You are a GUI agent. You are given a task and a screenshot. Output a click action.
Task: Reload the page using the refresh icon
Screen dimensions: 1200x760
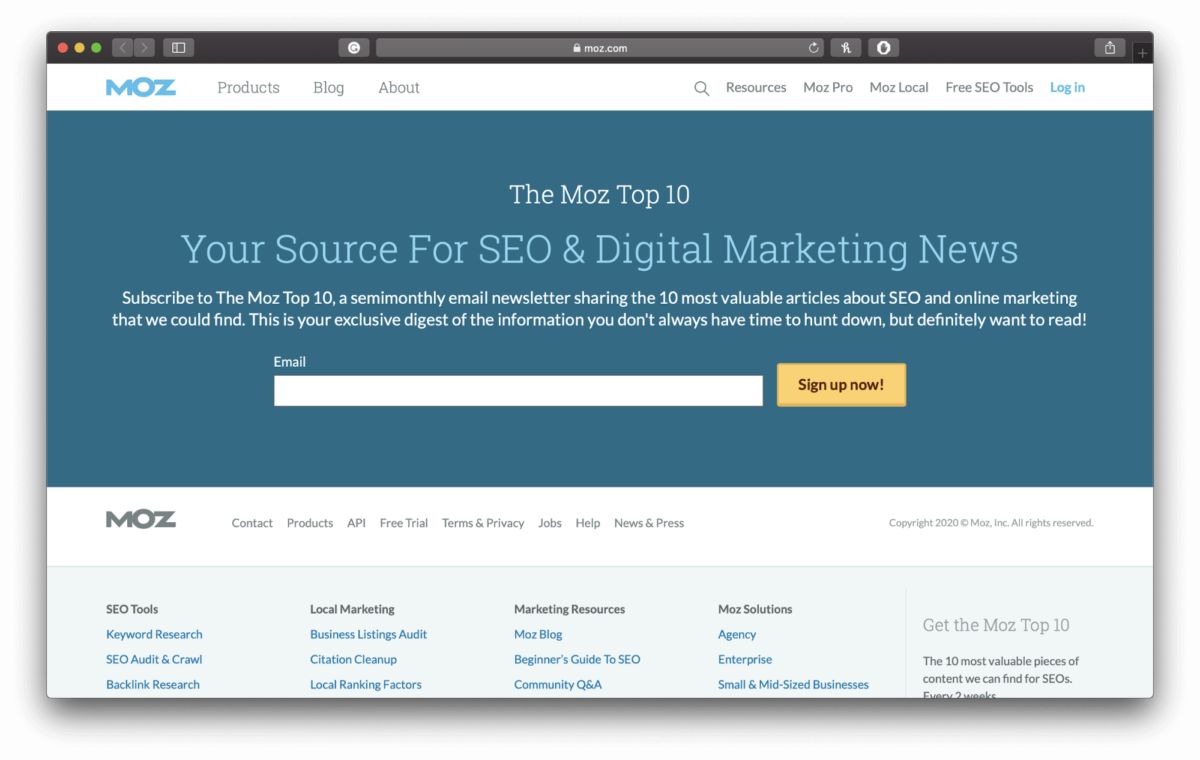click(813, 47)
